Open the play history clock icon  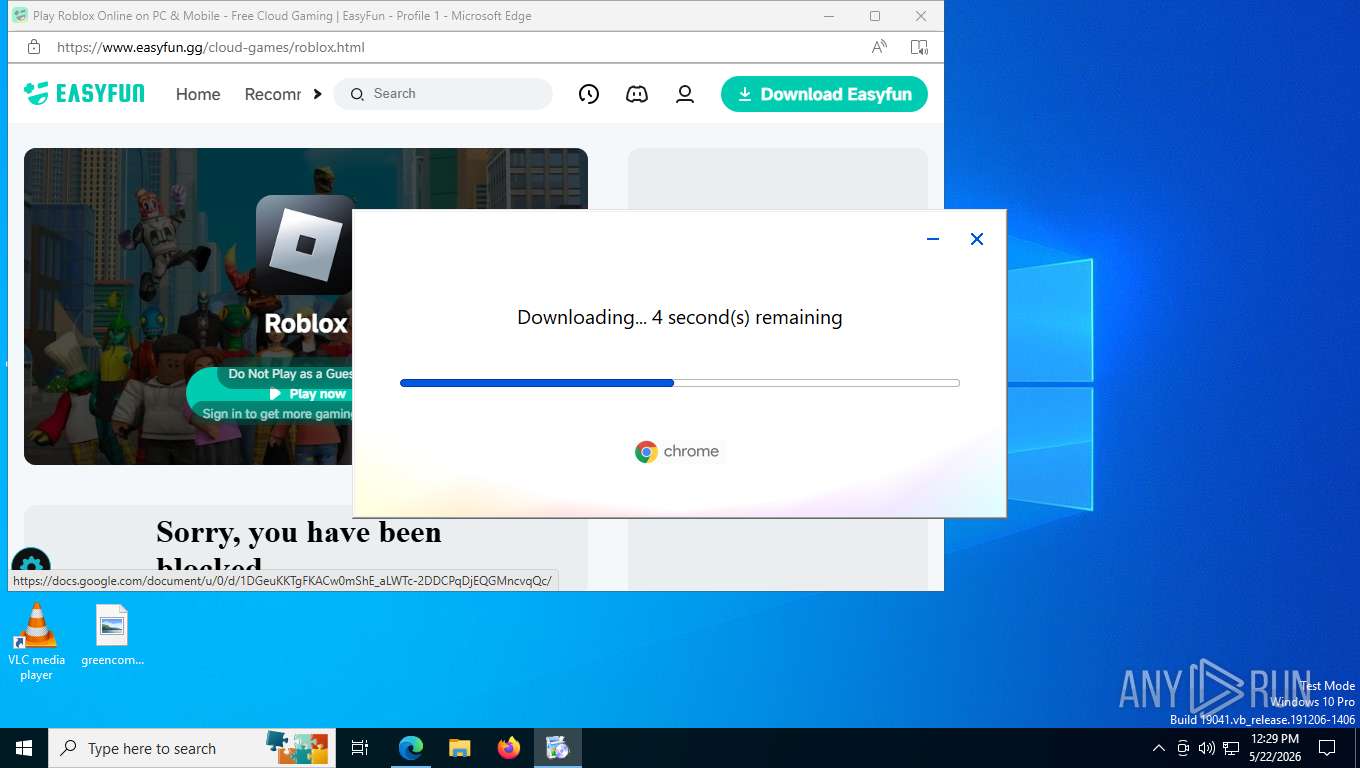click(589, 94)
